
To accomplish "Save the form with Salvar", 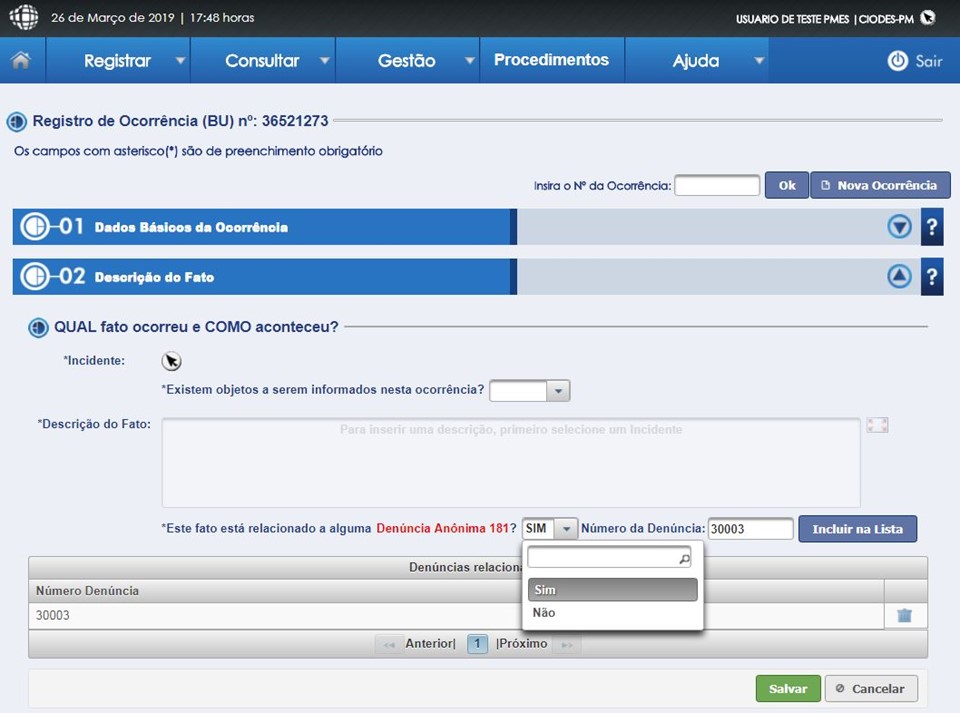I will [x=788, y=689].
